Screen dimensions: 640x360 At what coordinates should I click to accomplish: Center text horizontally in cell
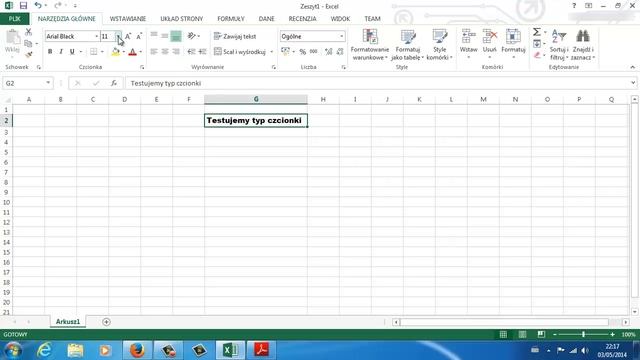coord(165,51)
